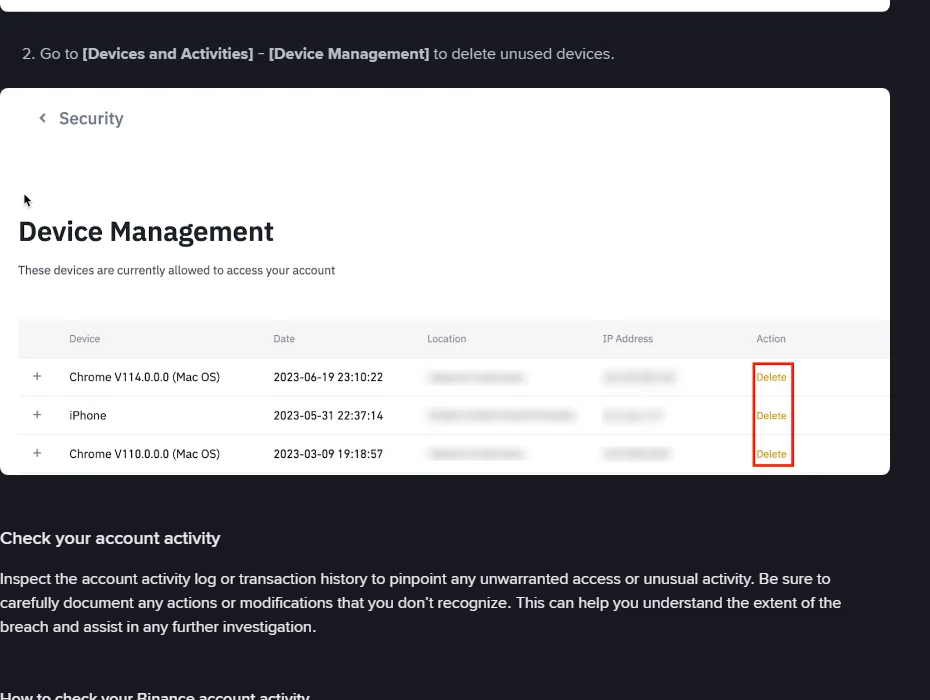Click the 'Inspect the account activity log' paragraph
The height and width of the screenshot is (700, 930).
tap(421, 603)
